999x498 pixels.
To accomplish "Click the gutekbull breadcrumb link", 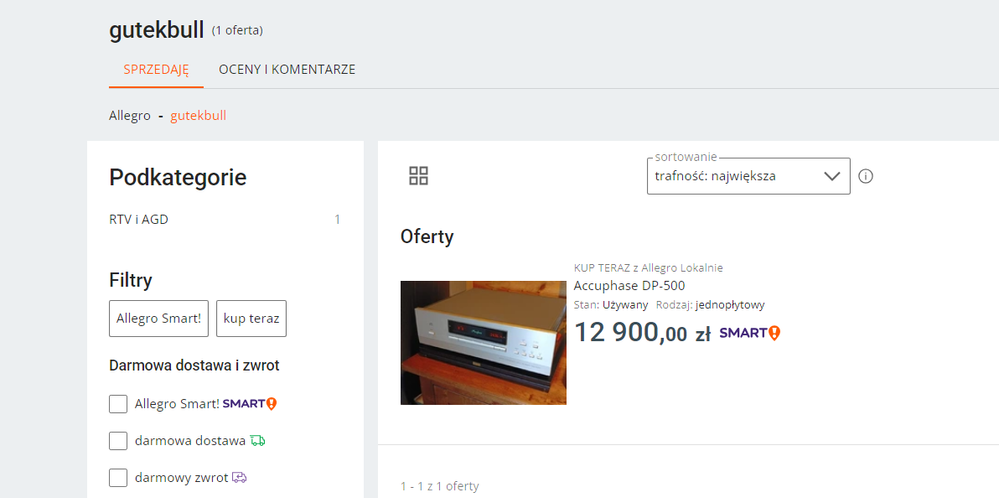I will pyautogui.click(x=198, y=115).
